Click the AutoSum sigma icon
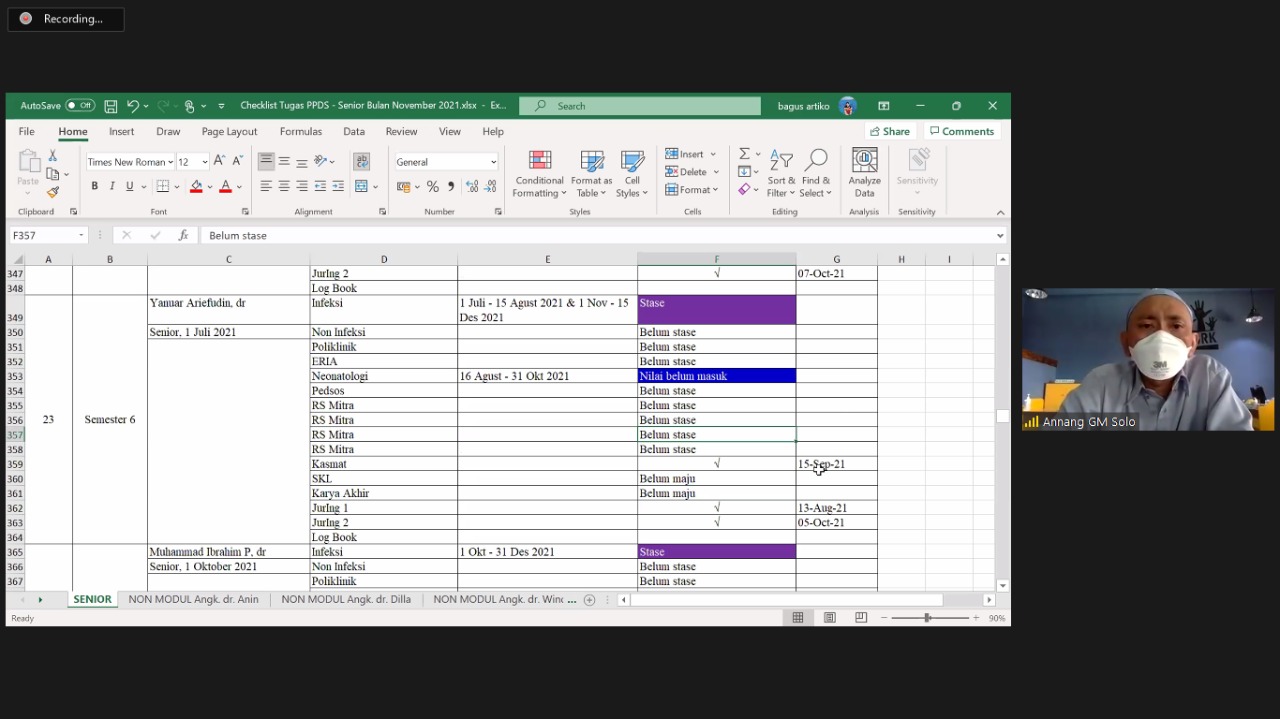 (744, 154)
